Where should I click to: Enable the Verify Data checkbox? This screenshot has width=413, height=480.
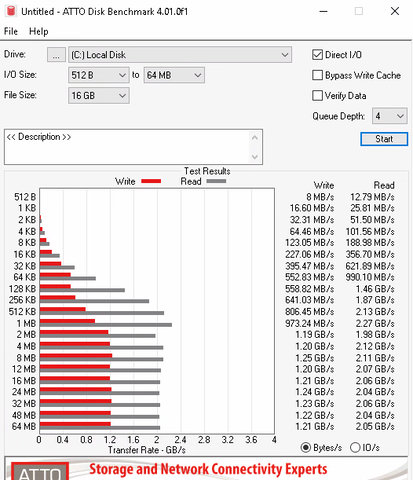click(x=317, y=95)
